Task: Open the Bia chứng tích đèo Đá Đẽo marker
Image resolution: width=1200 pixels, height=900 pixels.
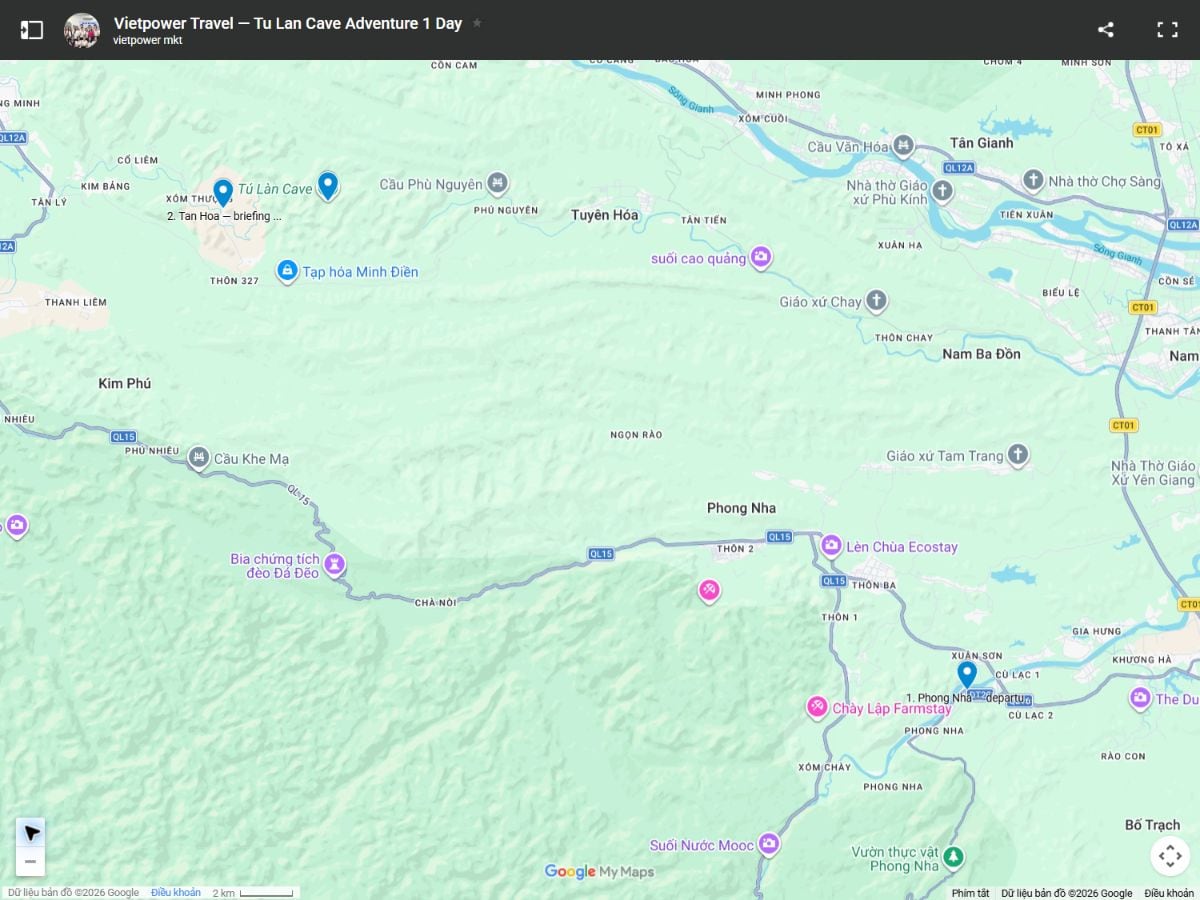Action: pyautogui.click(x=335, y=565)
